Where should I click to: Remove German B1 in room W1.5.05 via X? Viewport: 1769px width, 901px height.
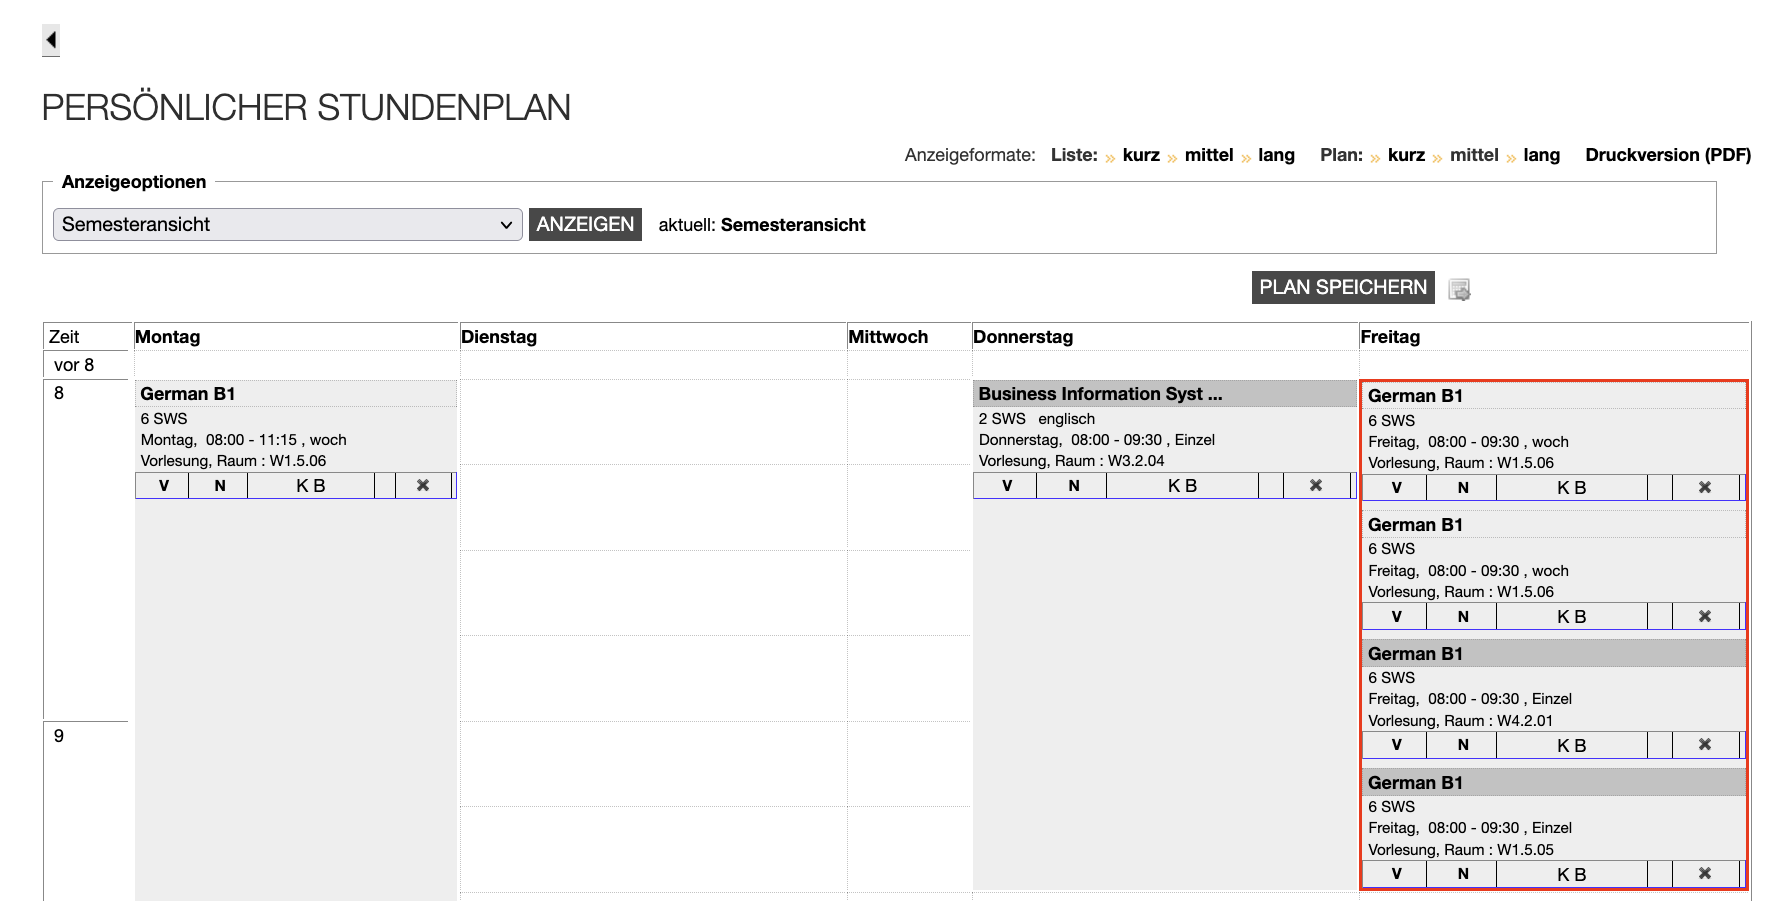point(1705,873)
